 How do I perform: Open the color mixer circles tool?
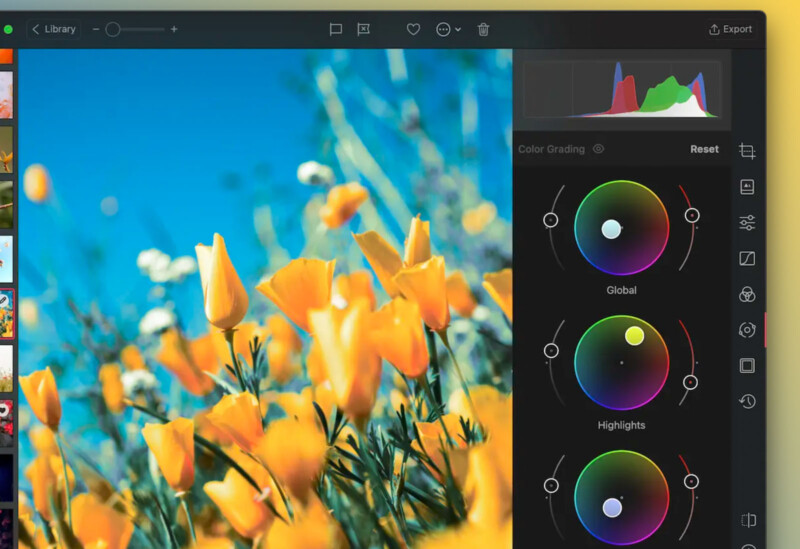[747, 294]
